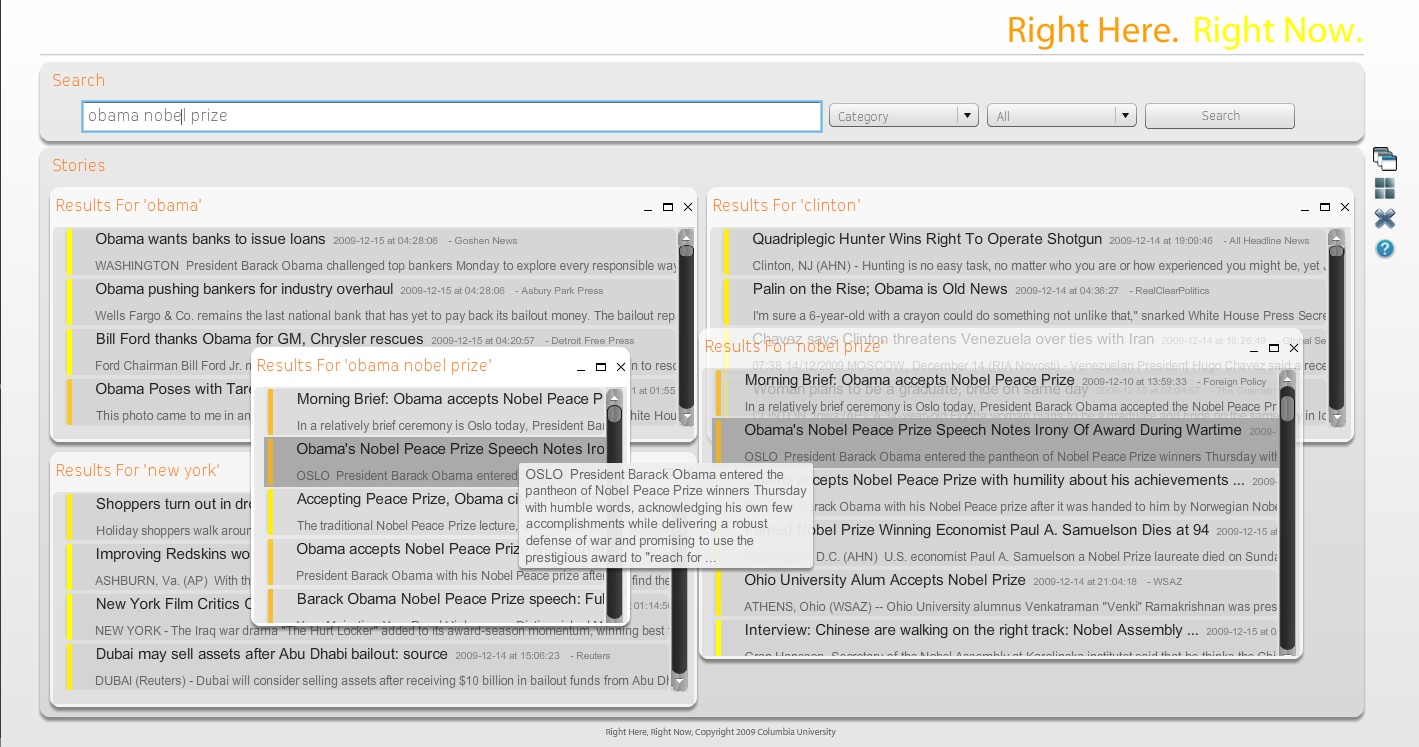1419x747 pixels.
Task: Click scroll-up arrow in 'nobel prize' window
Action: click(x=1288, y=379)
